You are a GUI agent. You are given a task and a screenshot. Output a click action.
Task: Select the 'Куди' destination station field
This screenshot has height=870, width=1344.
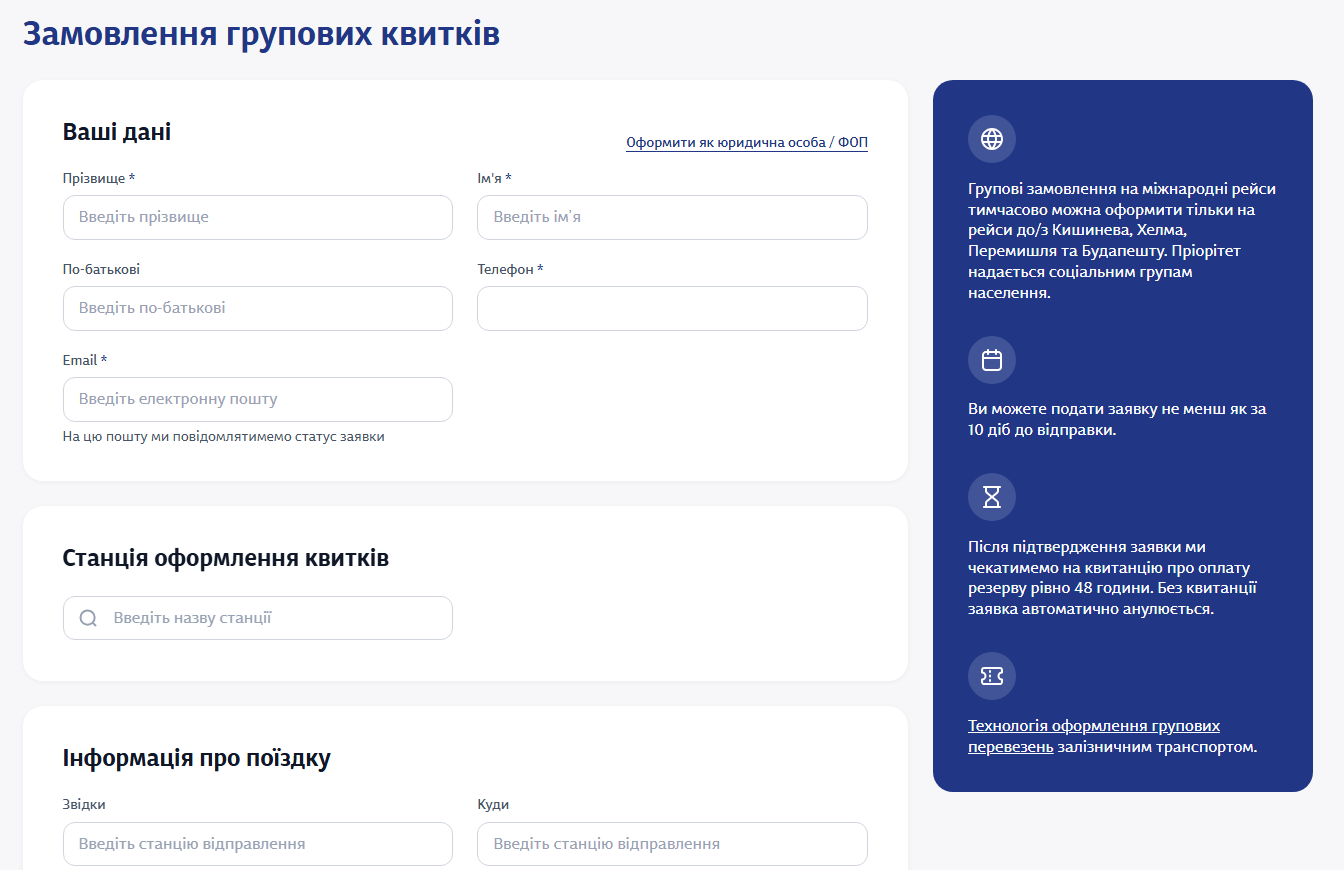pyautogui.click(x=671, y=844)
